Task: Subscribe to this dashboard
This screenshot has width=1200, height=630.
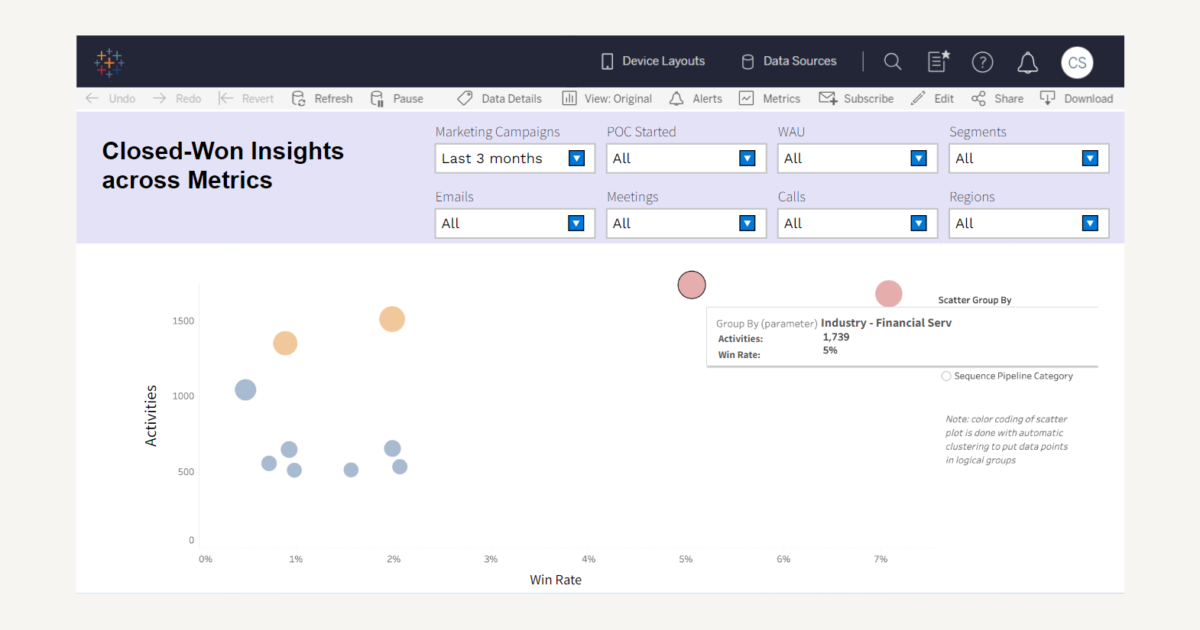Action: click(857, 98)
